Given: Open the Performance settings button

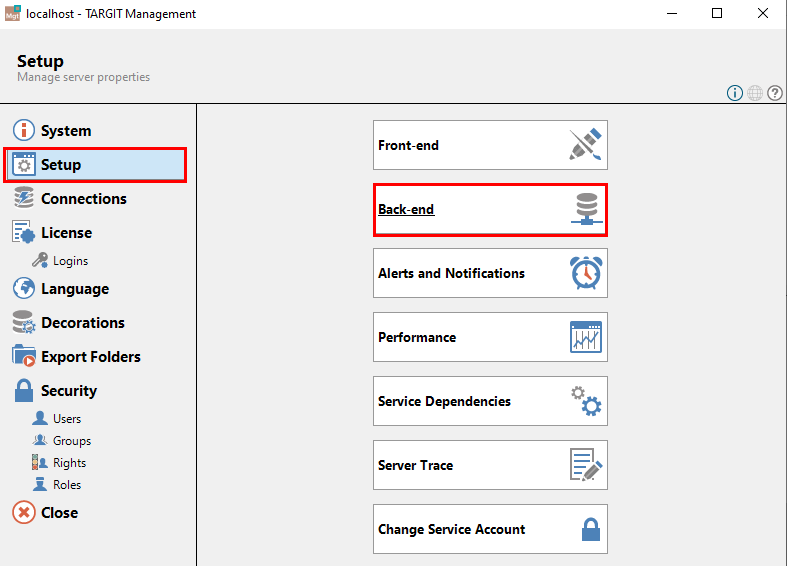Looking at the screenshot, I should 490,337.
